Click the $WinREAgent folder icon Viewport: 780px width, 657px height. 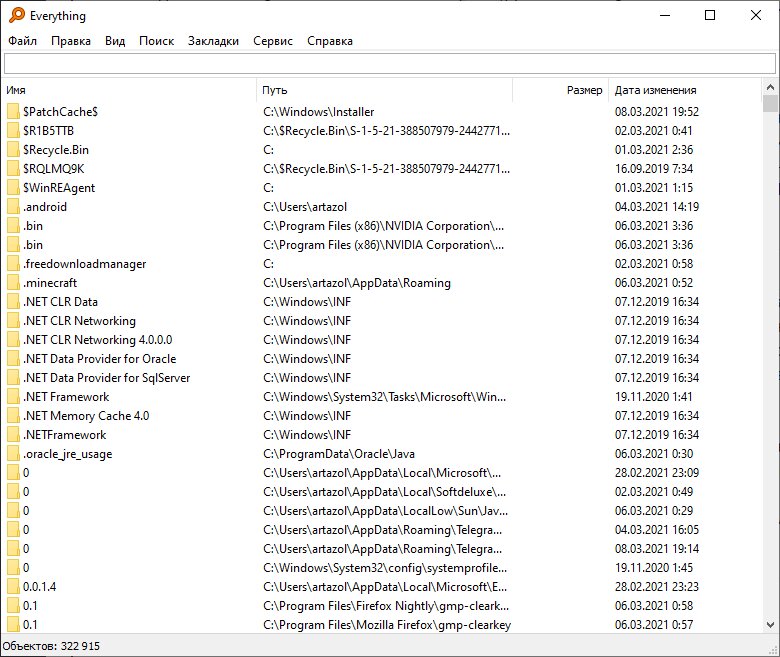13,188
